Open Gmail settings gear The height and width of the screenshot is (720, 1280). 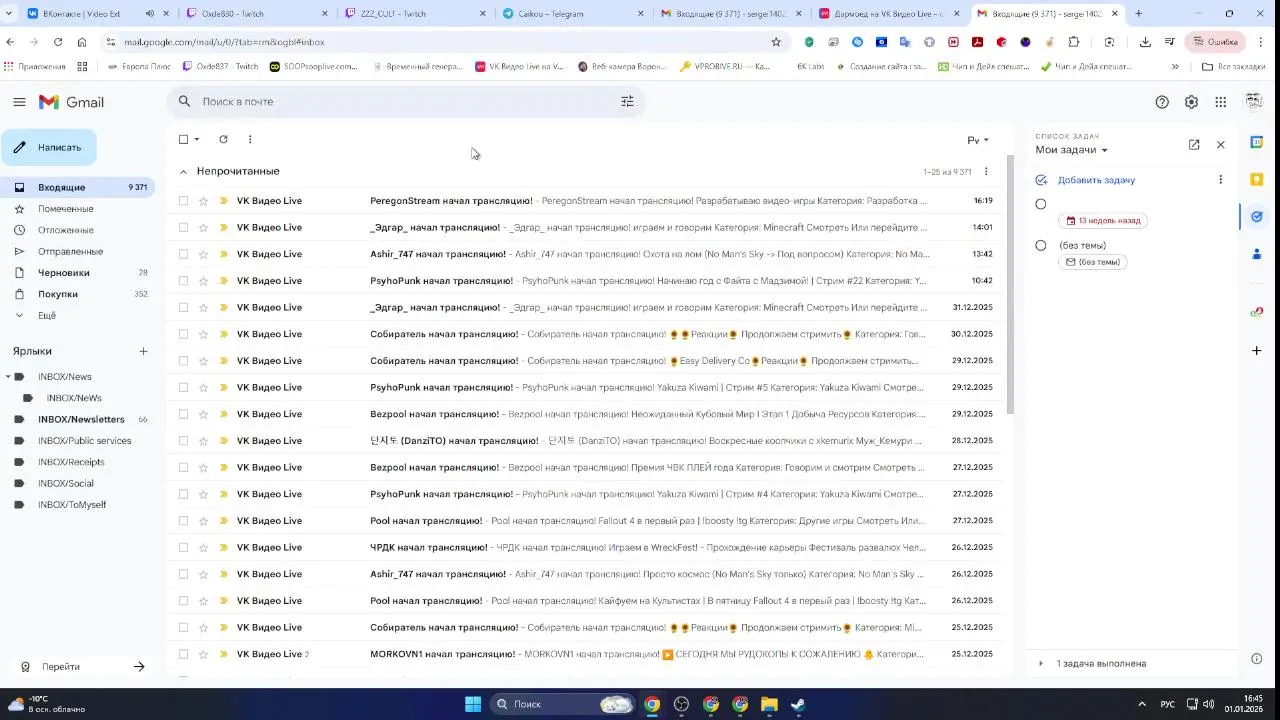tap(1191, 102)
